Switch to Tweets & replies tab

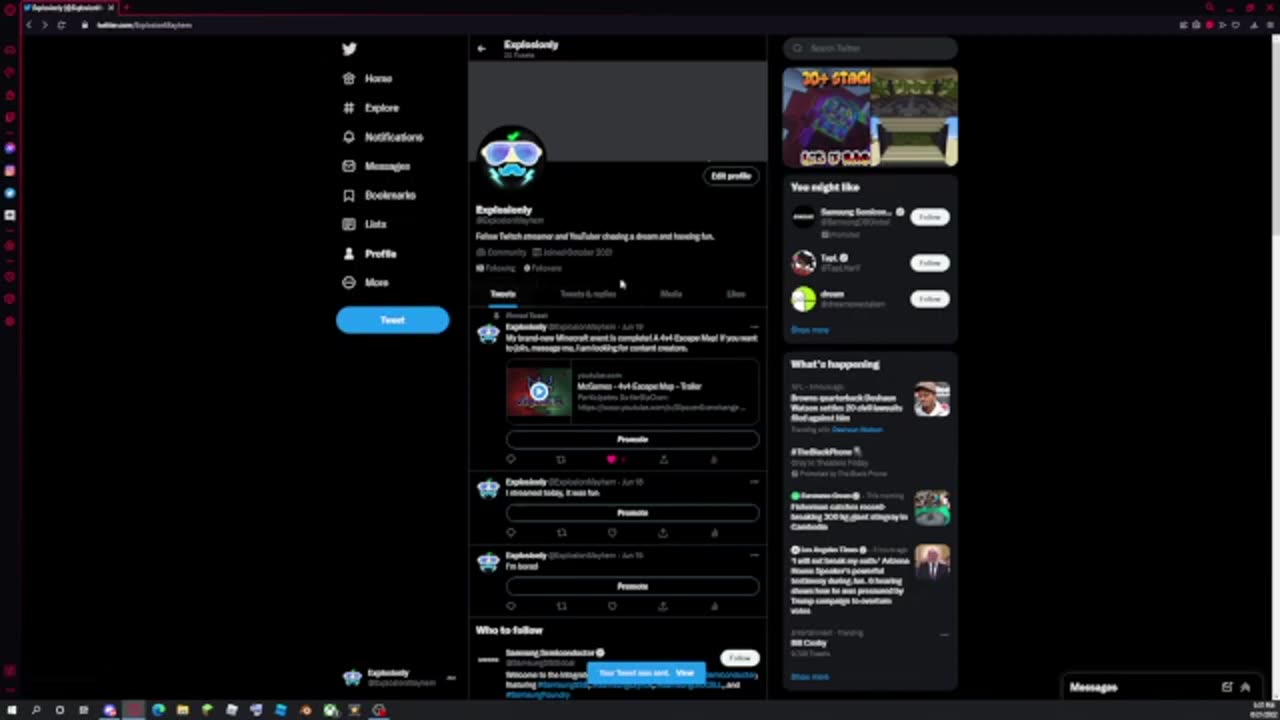click(588, 294)
